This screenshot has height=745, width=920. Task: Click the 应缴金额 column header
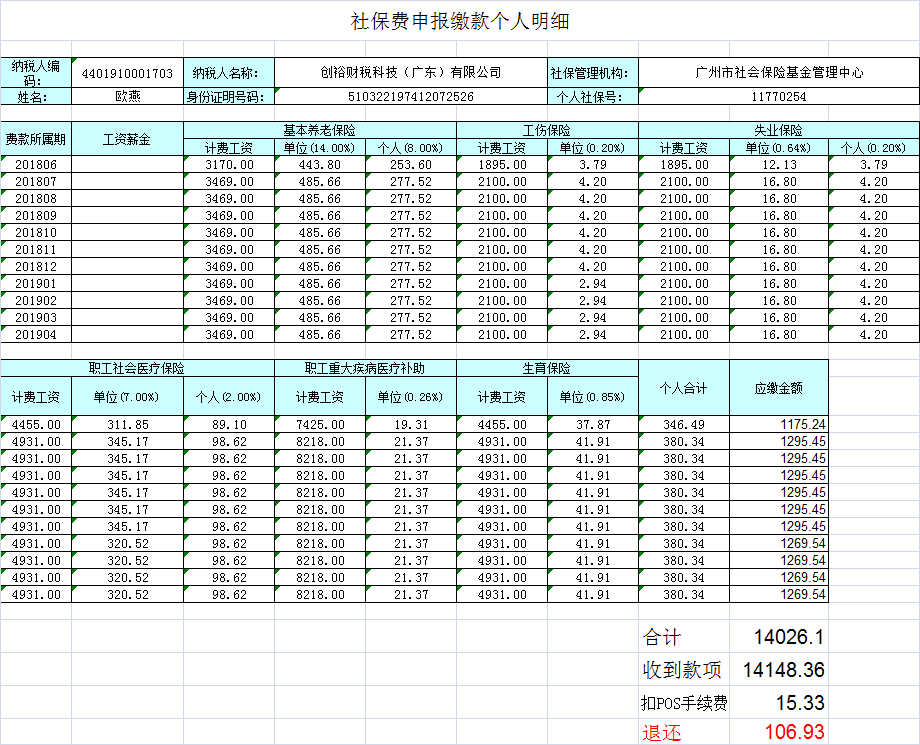[778, 387]
